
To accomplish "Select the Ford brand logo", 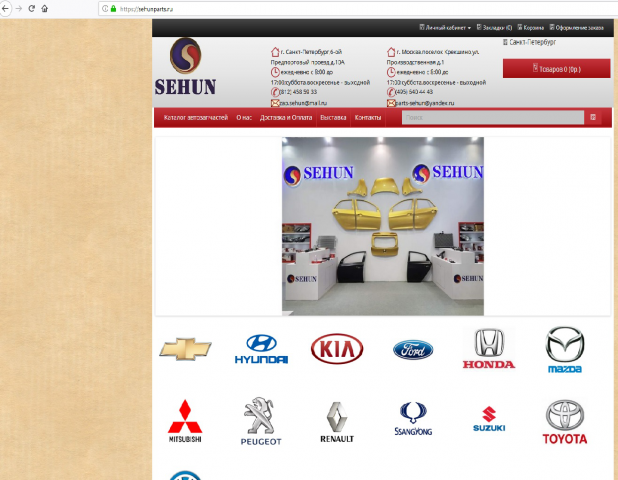I will (413, 350).
